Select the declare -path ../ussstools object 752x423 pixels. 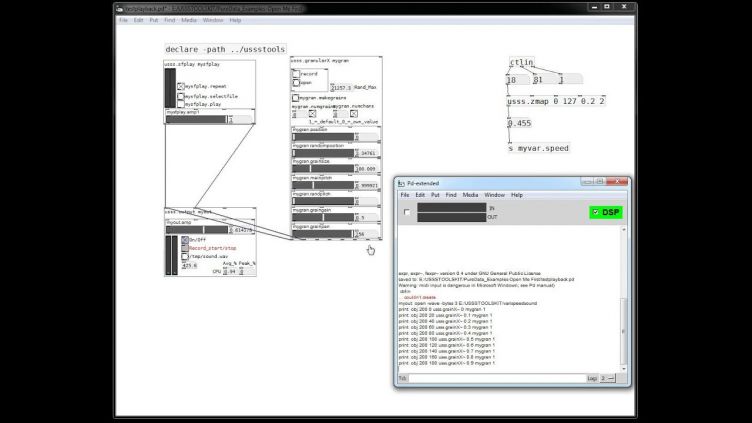(225, 49)
